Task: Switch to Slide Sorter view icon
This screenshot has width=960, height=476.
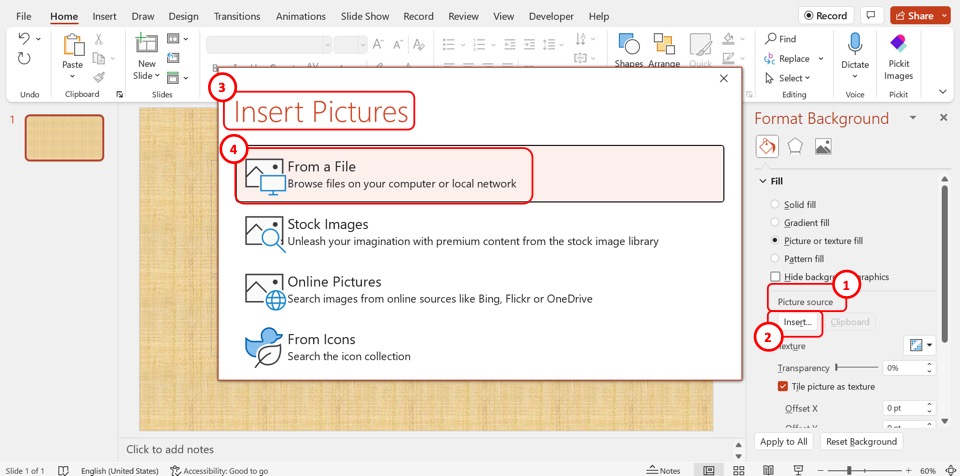Action: coord(739,470)
